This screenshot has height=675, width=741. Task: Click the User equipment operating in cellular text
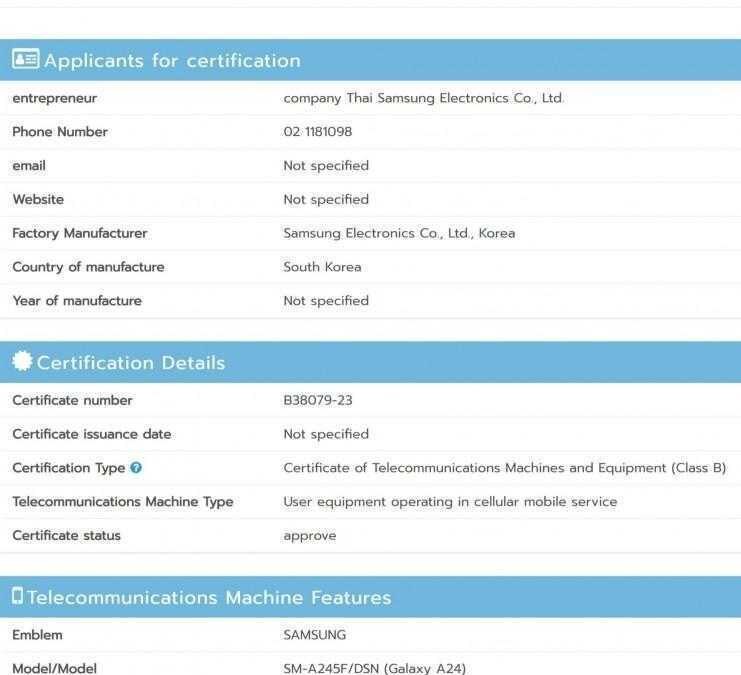[450, 502]
